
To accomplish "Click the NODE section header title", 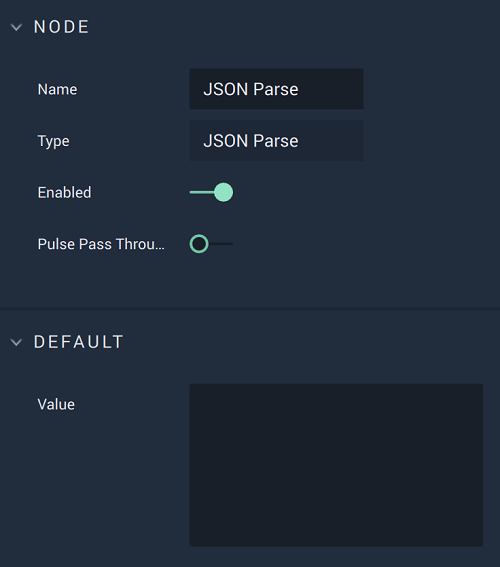I will (x=61, y=27).
